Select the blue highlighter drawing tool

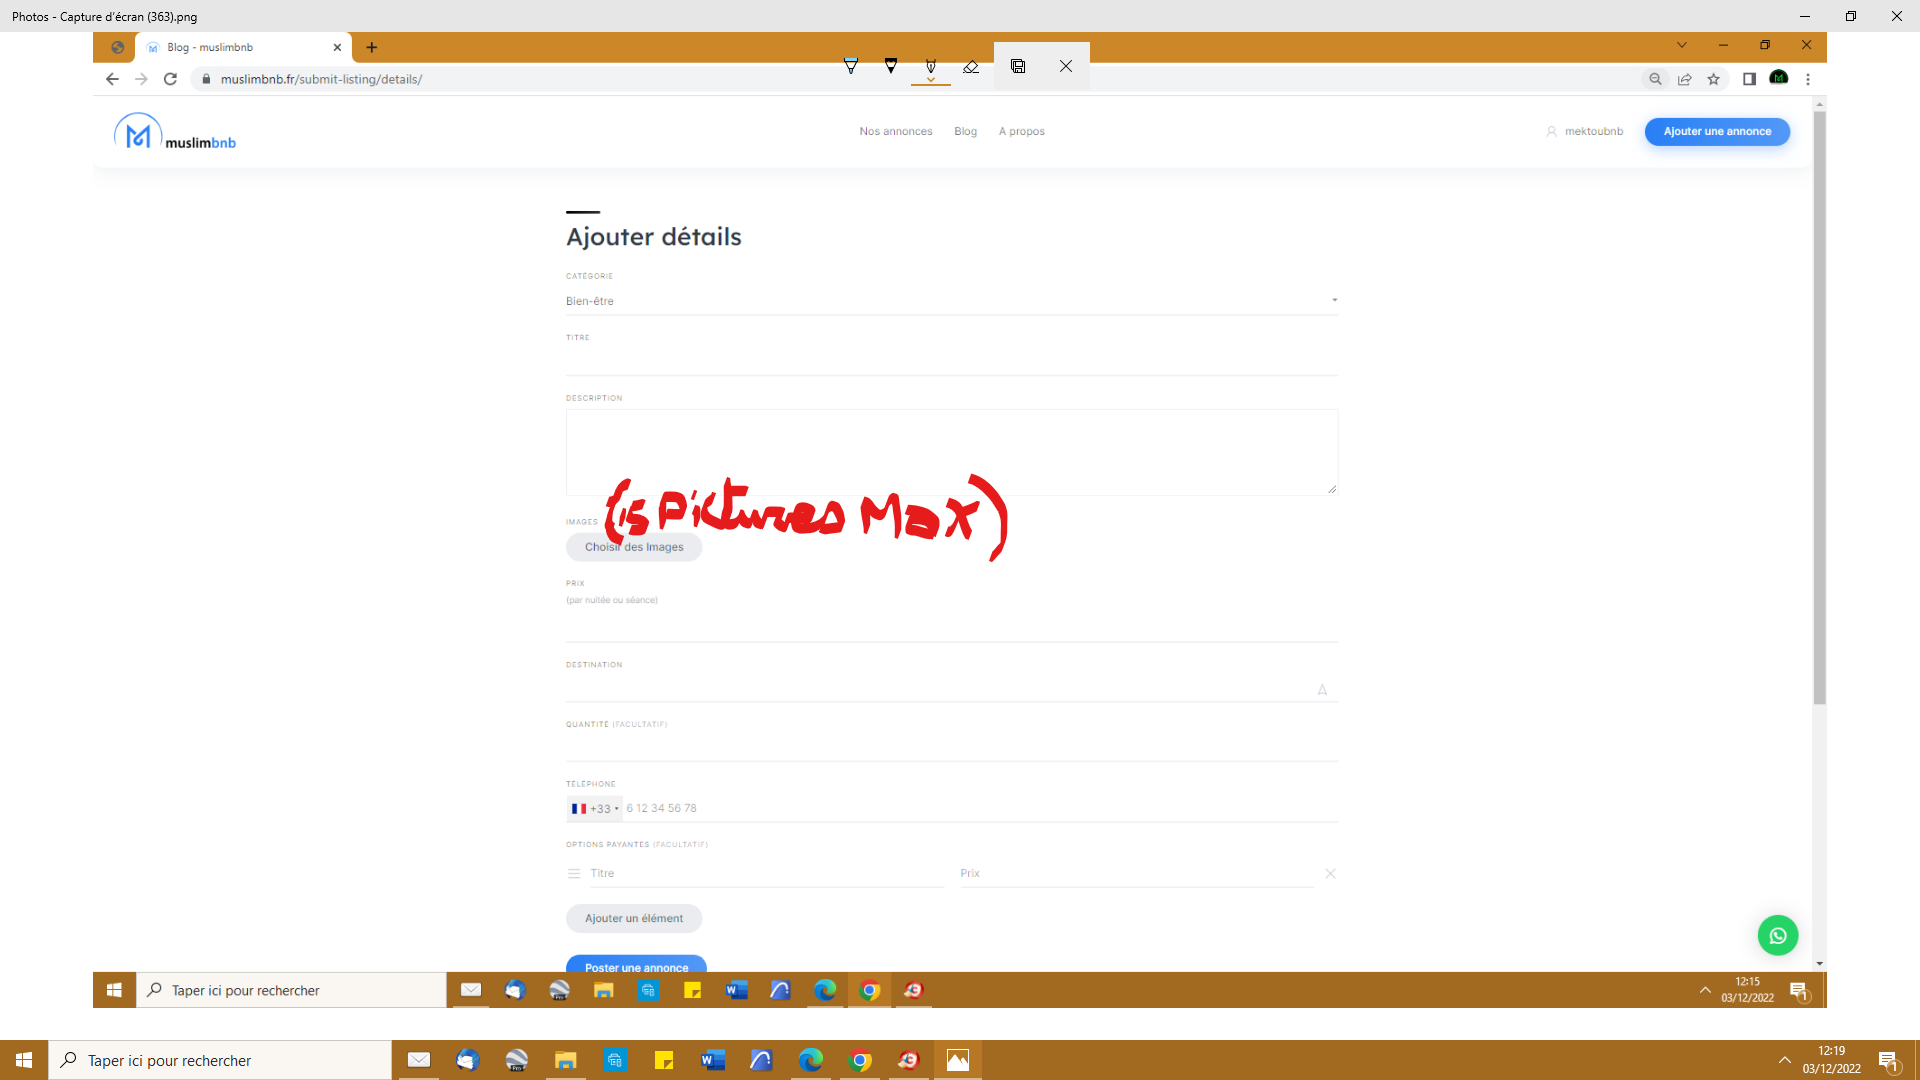[851, 66]
